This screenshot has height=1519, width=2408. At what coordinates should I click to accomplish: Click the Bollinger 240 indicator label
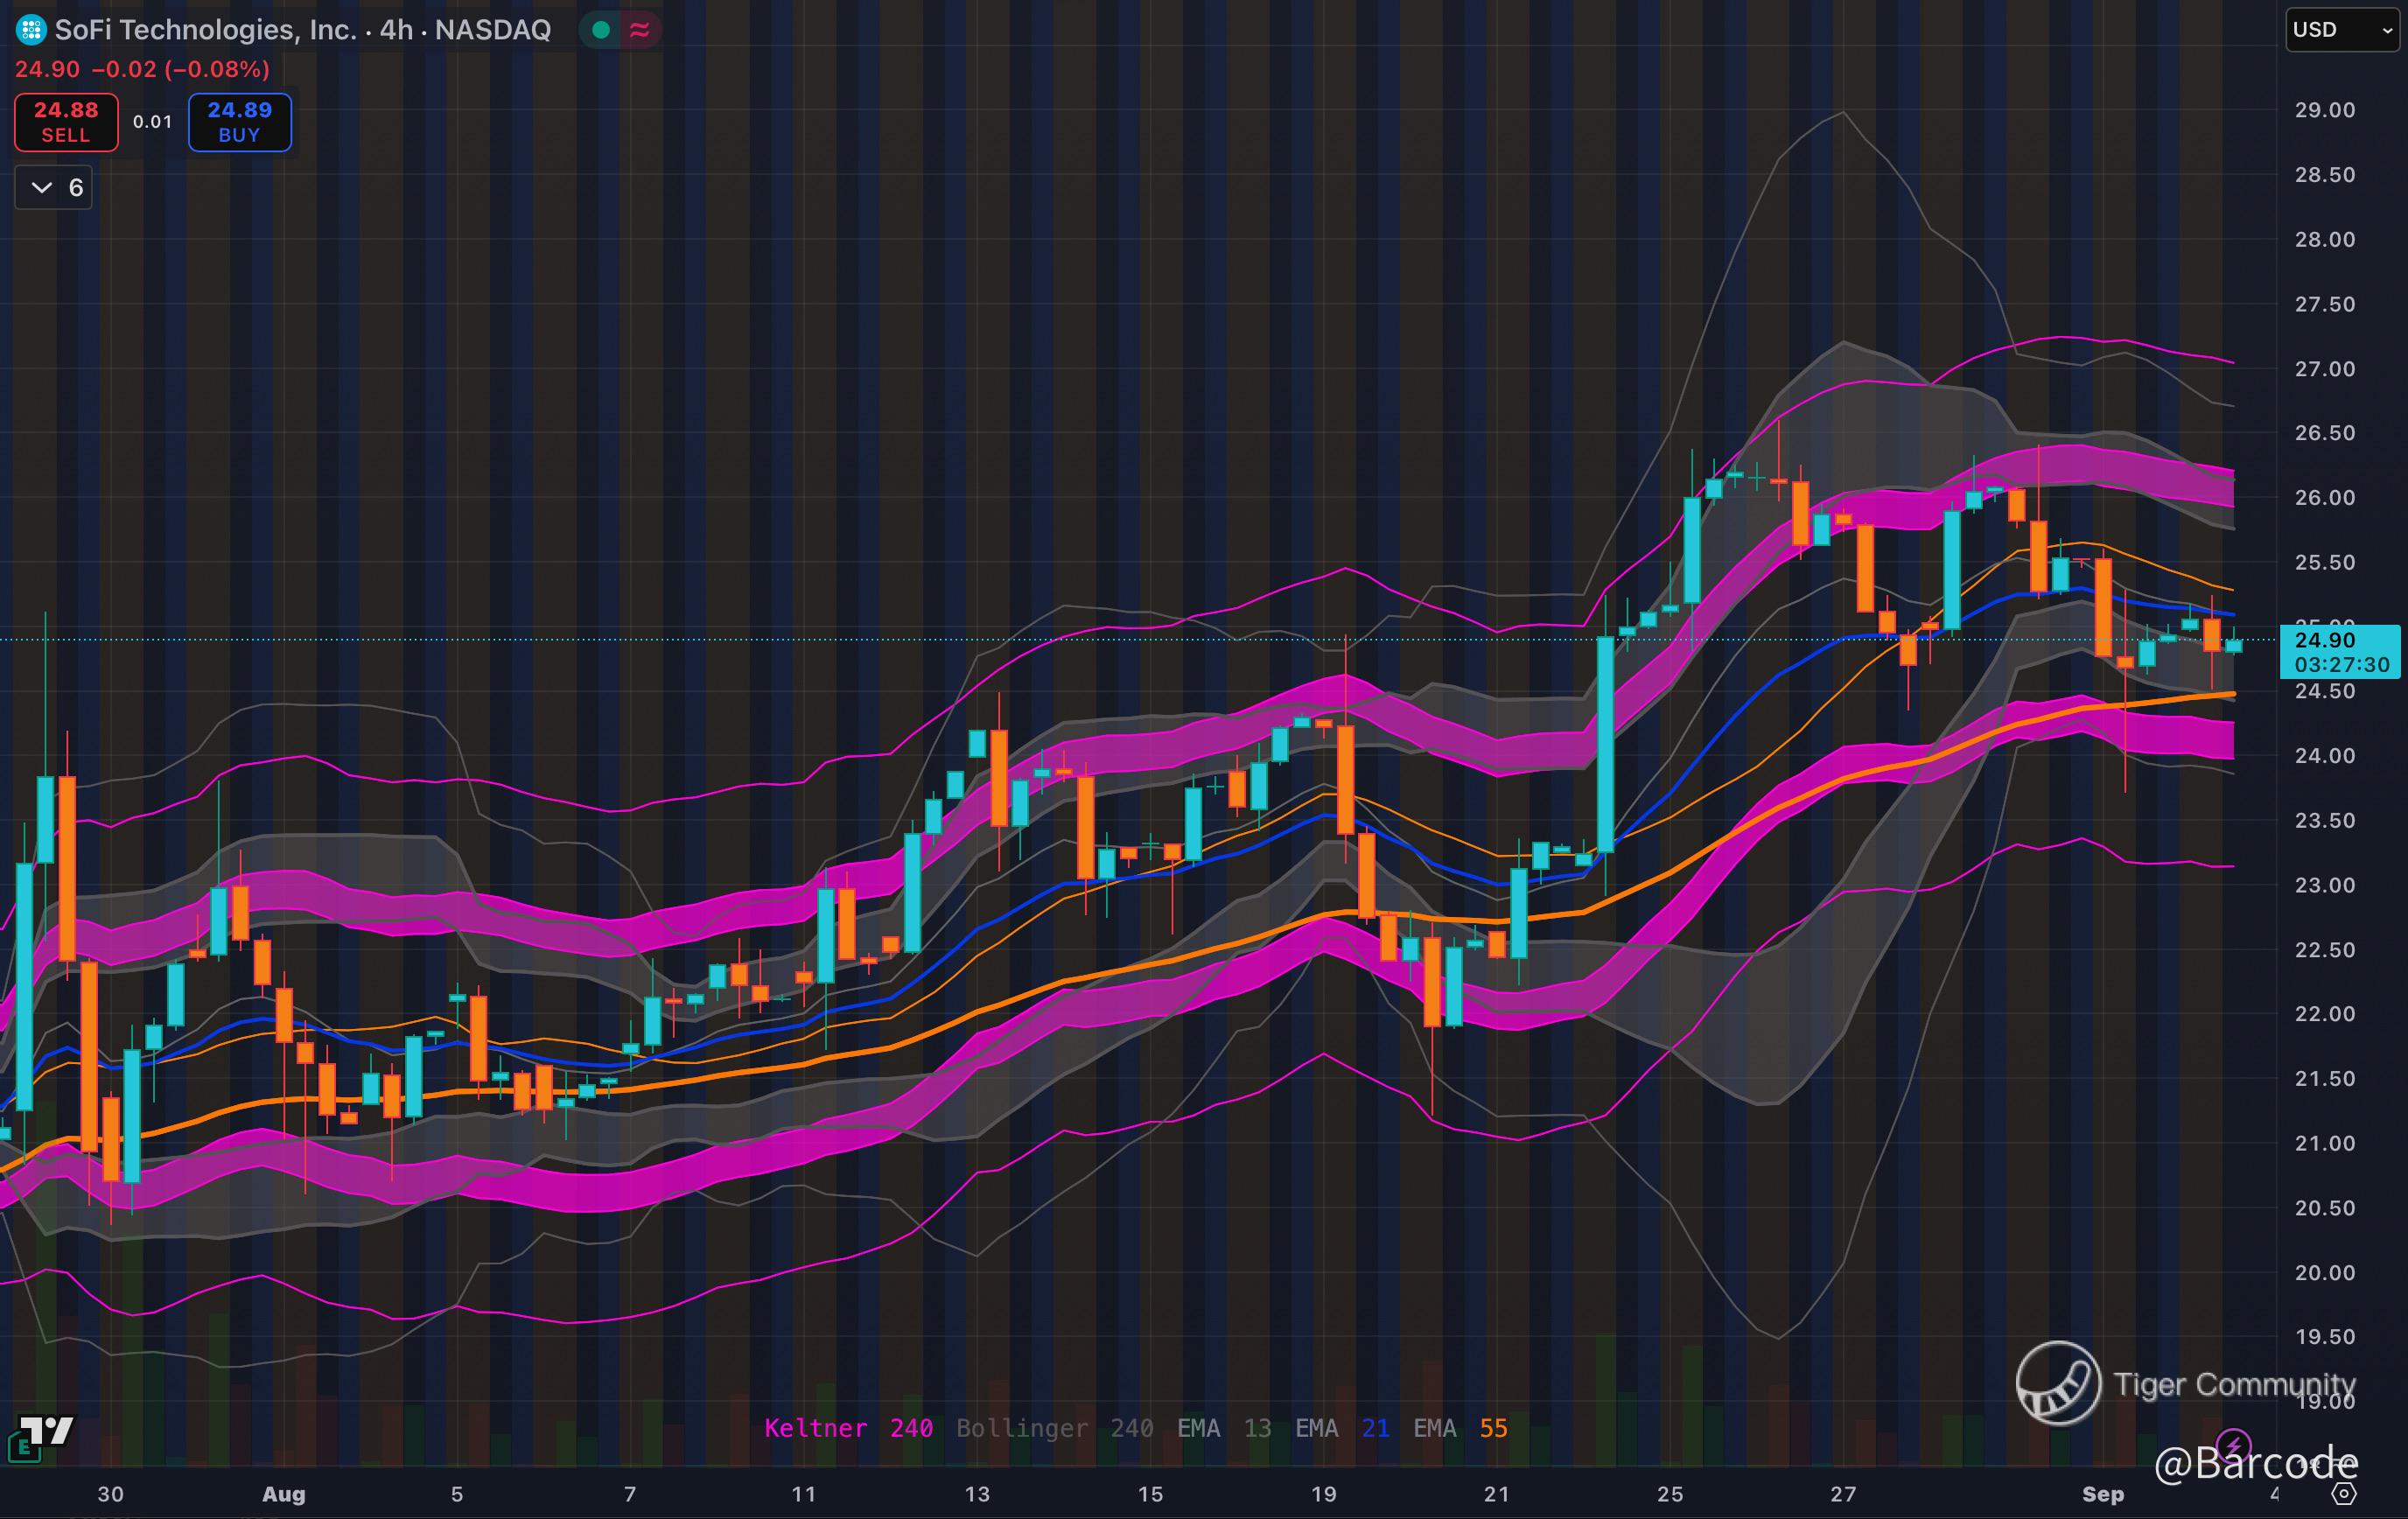click(1054, 1428)
